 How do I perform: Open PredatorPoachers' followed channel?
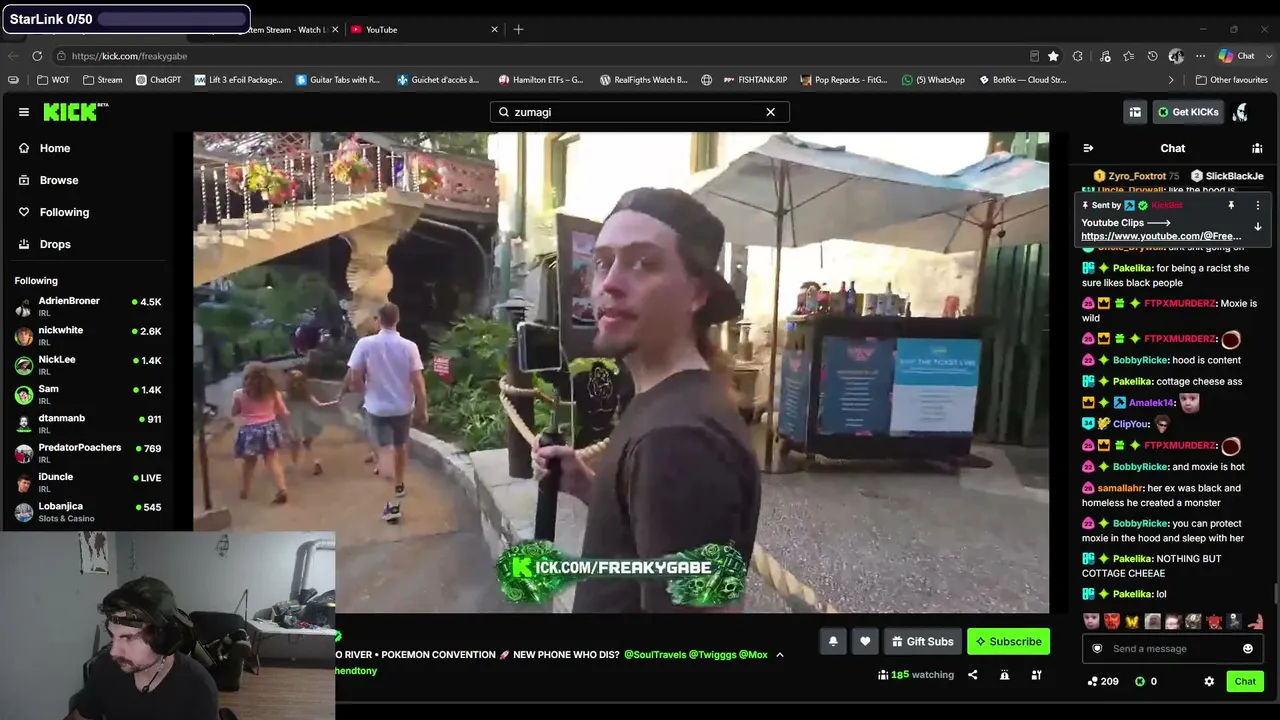point(88,452)
